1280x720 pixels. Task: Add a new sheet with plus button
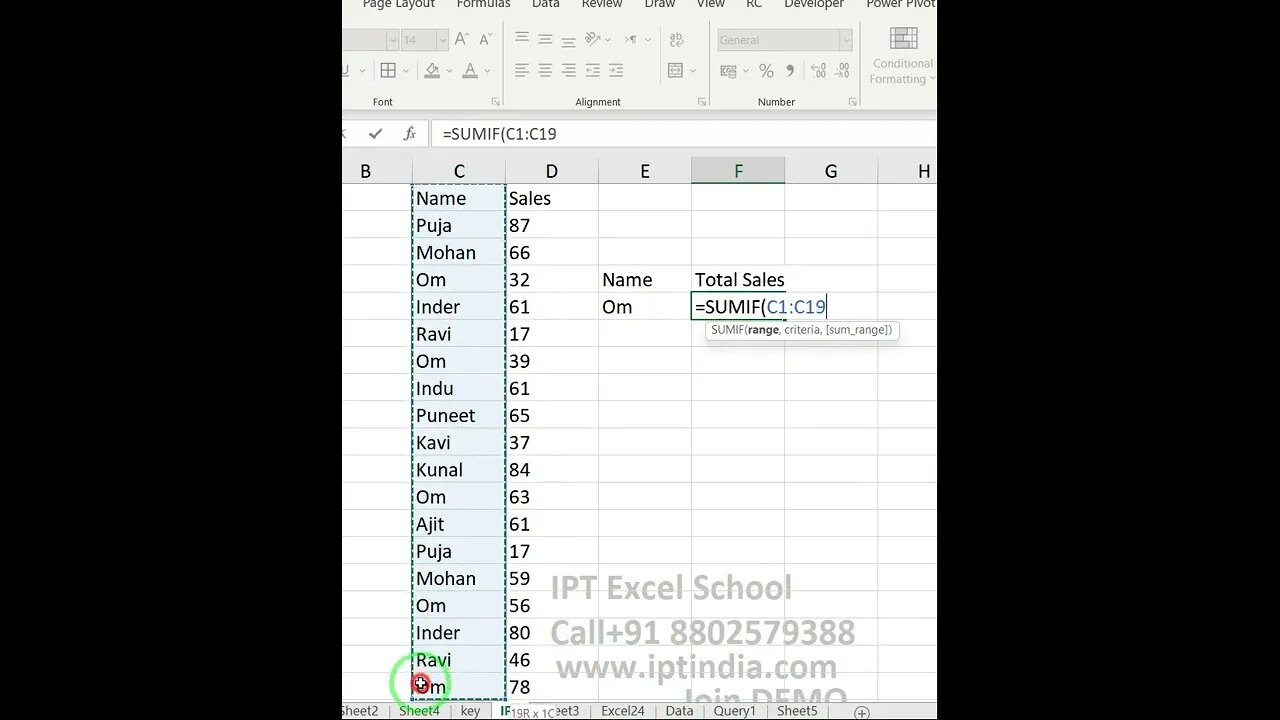coord(861,712)
